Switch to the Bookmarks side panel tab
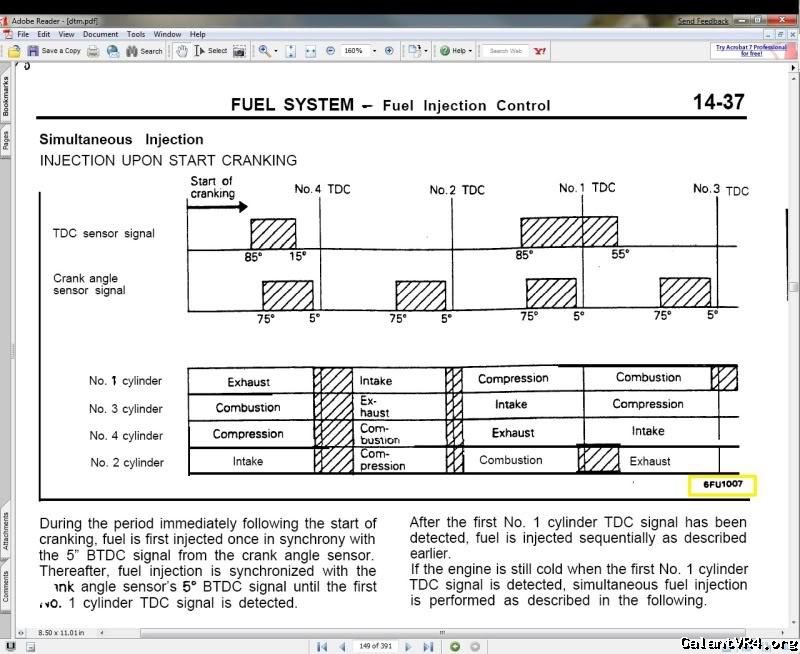 point(6,97)
